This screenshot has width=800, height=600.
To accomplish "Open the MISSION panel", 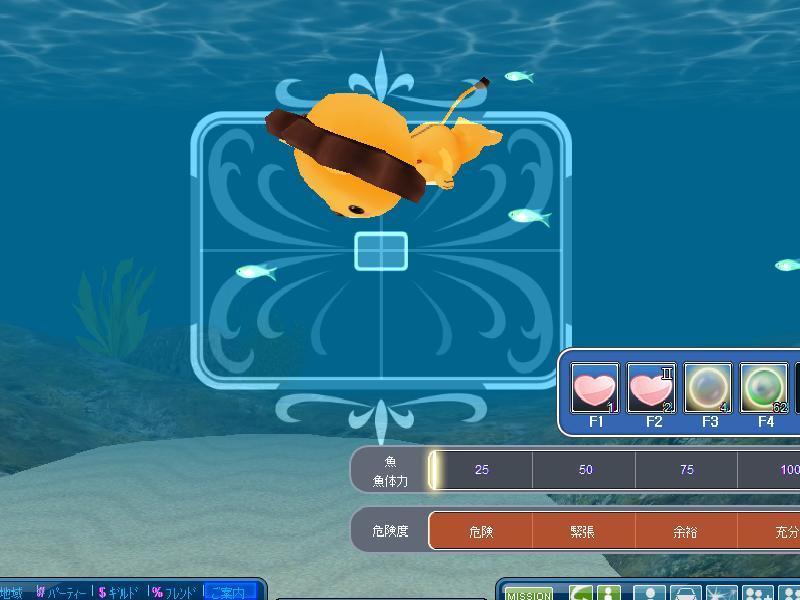I will [x=528, y=595].
